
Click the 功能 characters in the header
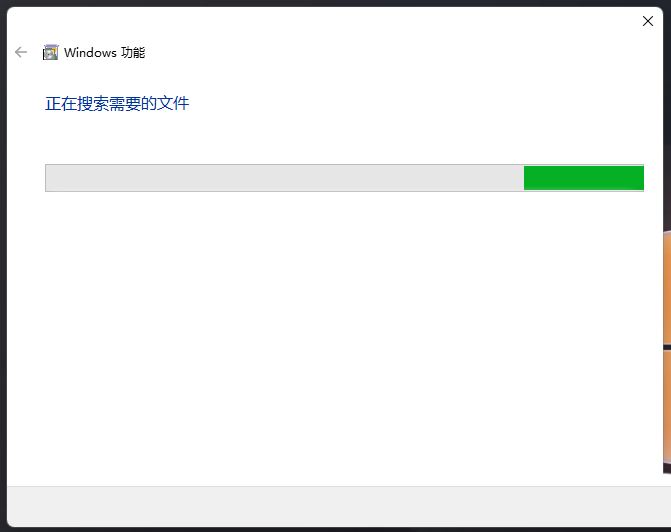[133, 53]
